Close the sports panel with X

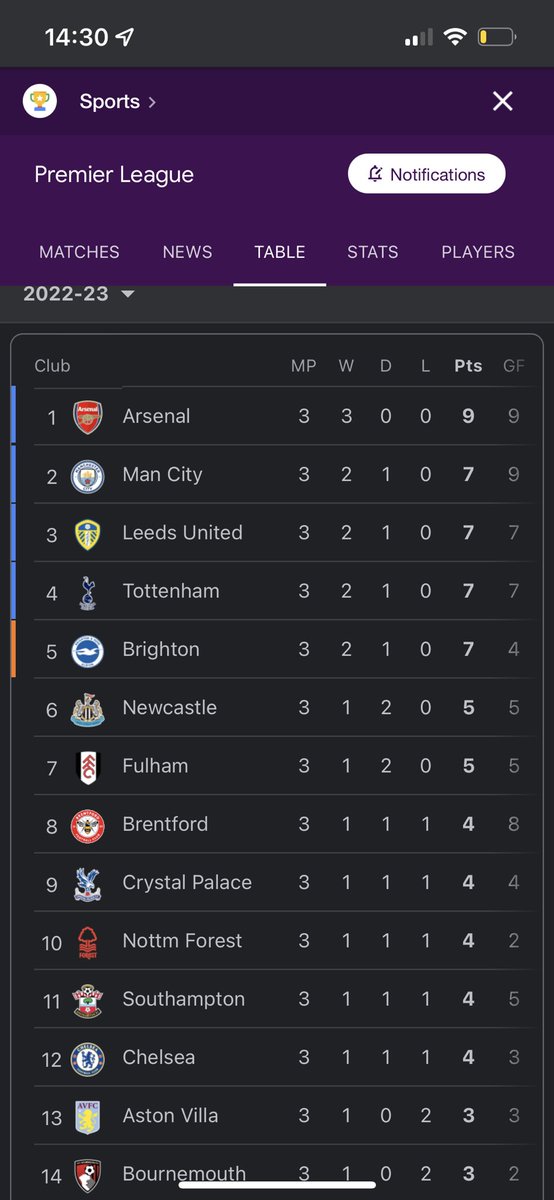503,101
